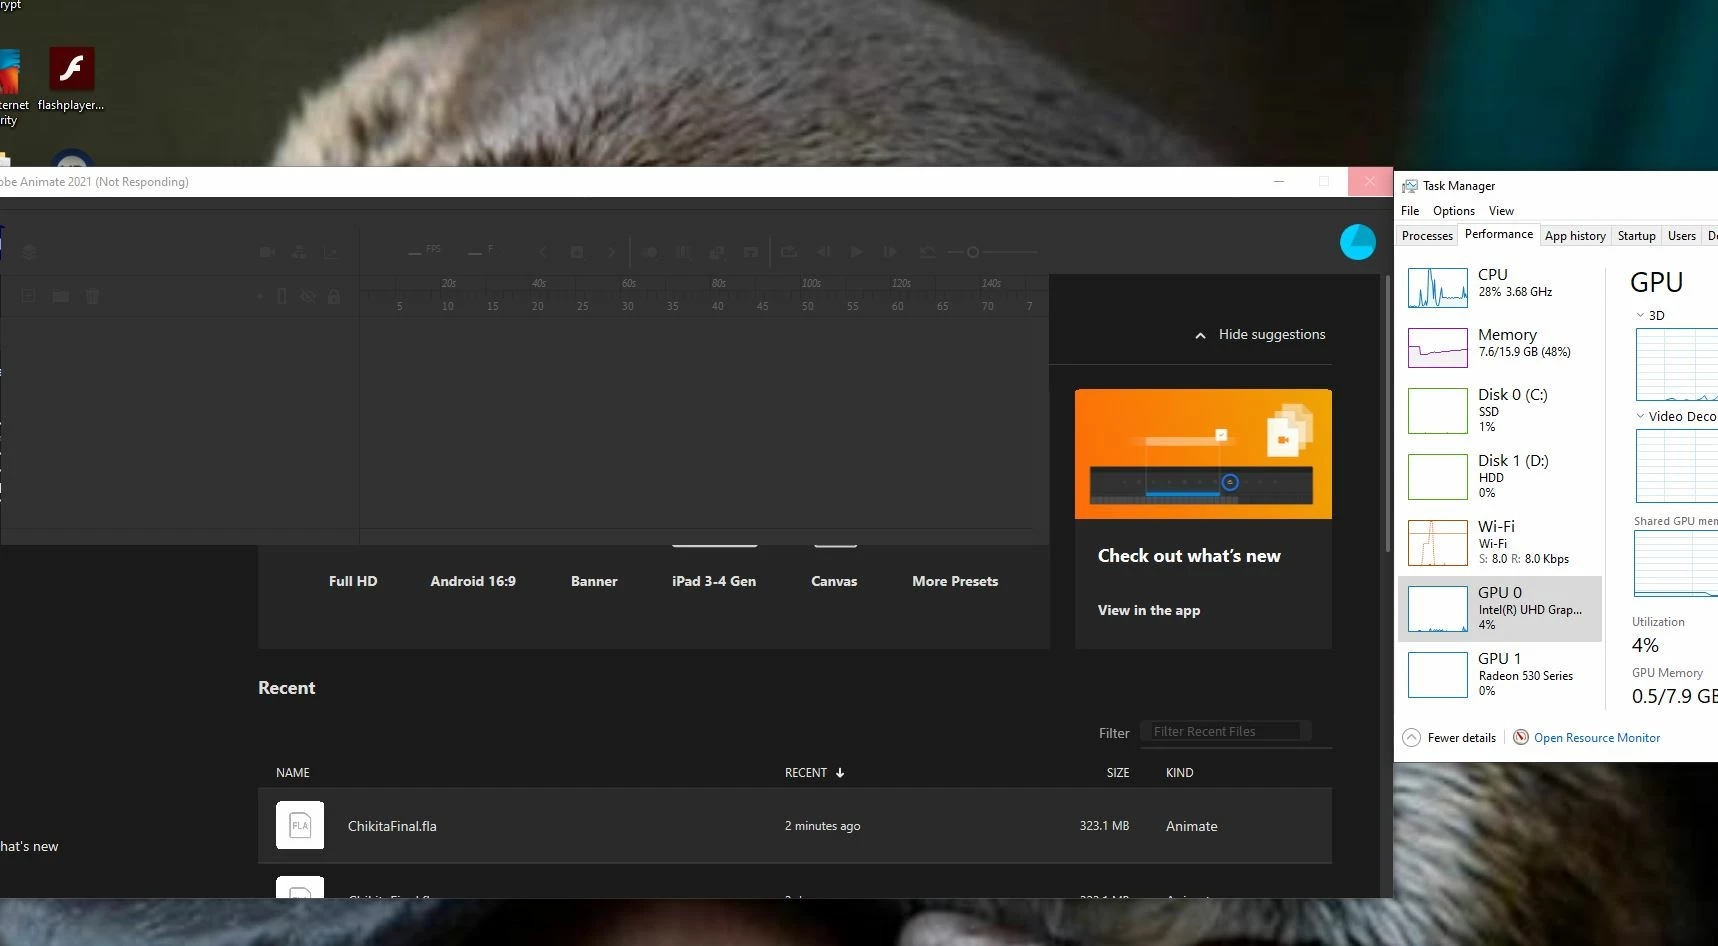Collapse suggestions with Hide suggestions chevron
The image size is (1718, 946).
click(1200, 336)
